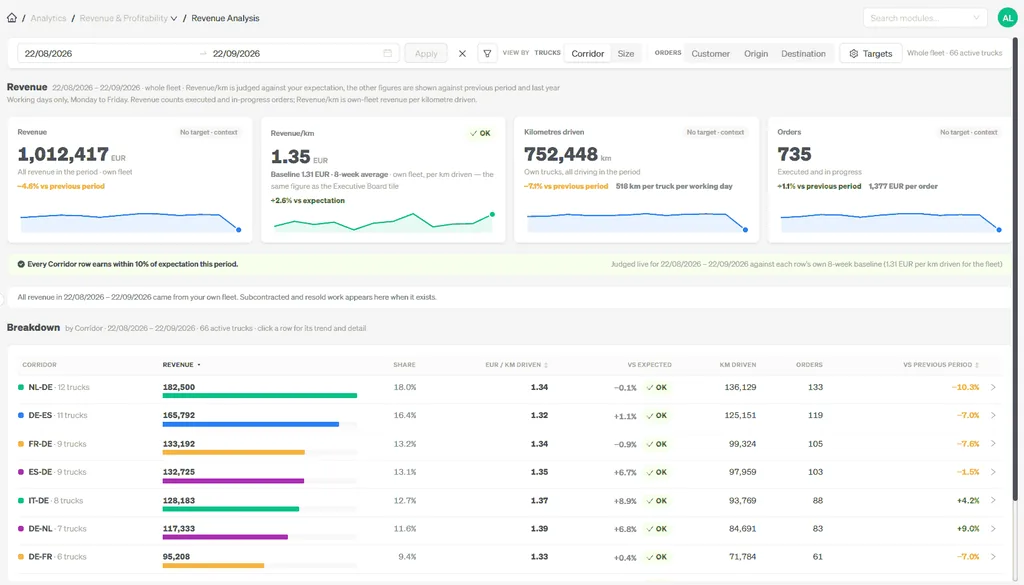The image size is (1024, 585).
Task: Apply the selected date range
Action: pos(426,54)
